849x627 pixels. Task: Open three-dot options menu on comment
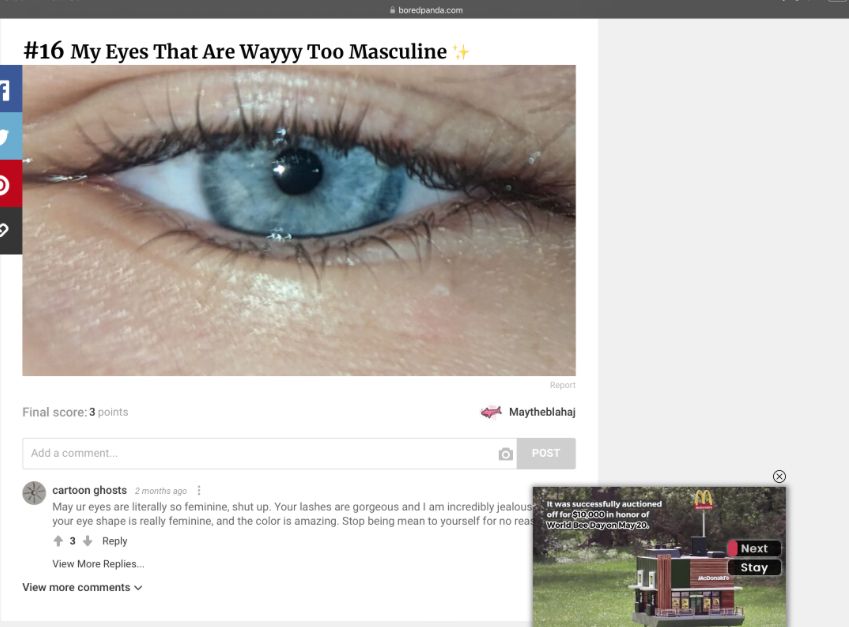coord(199,491)
